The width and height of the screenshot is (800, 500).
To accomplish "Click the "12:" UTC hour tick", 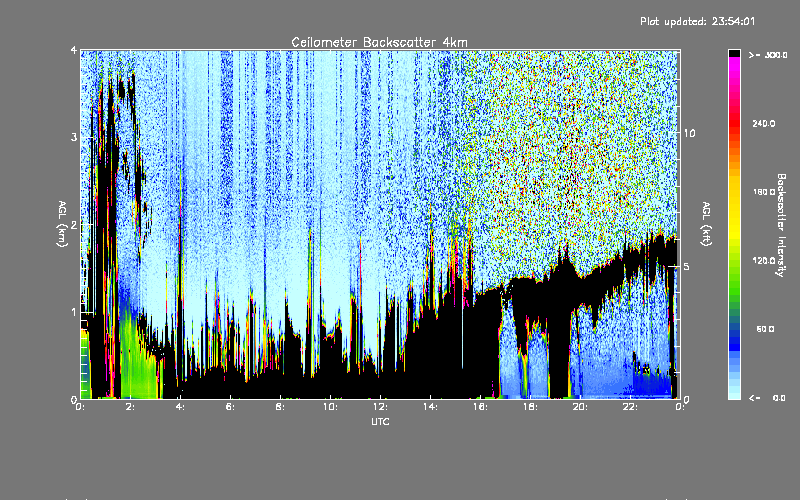I will [x=380, y=407].
